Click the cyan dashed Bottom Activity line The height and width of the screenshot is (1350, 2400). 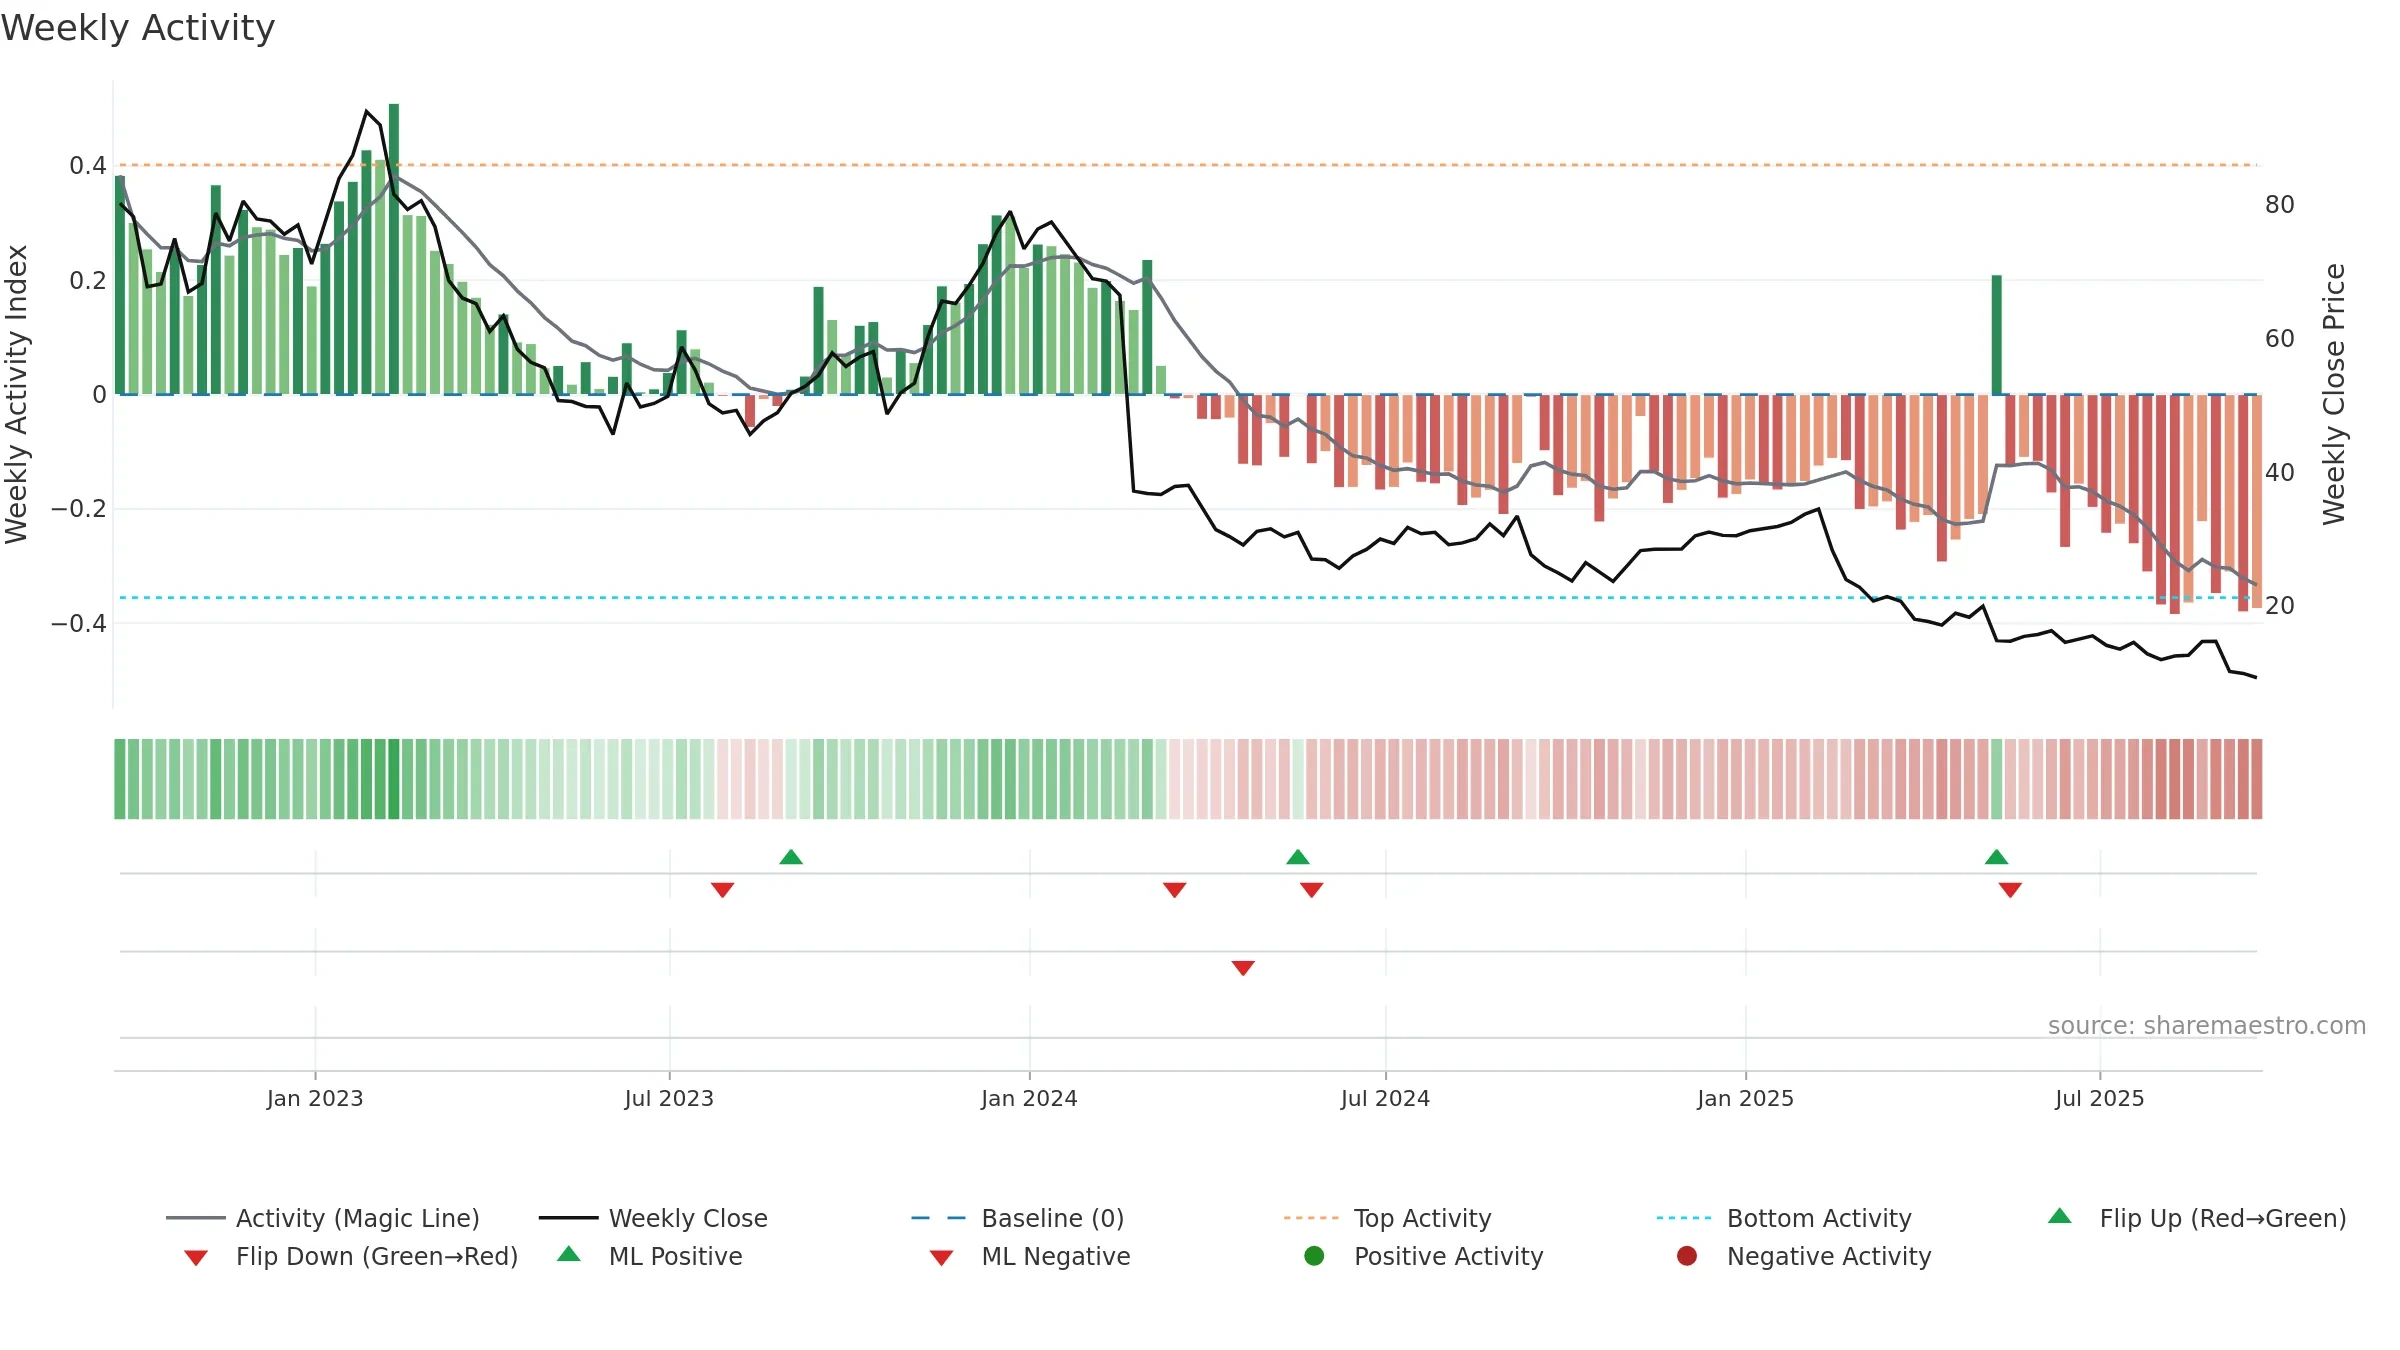tap(1187, 598)
